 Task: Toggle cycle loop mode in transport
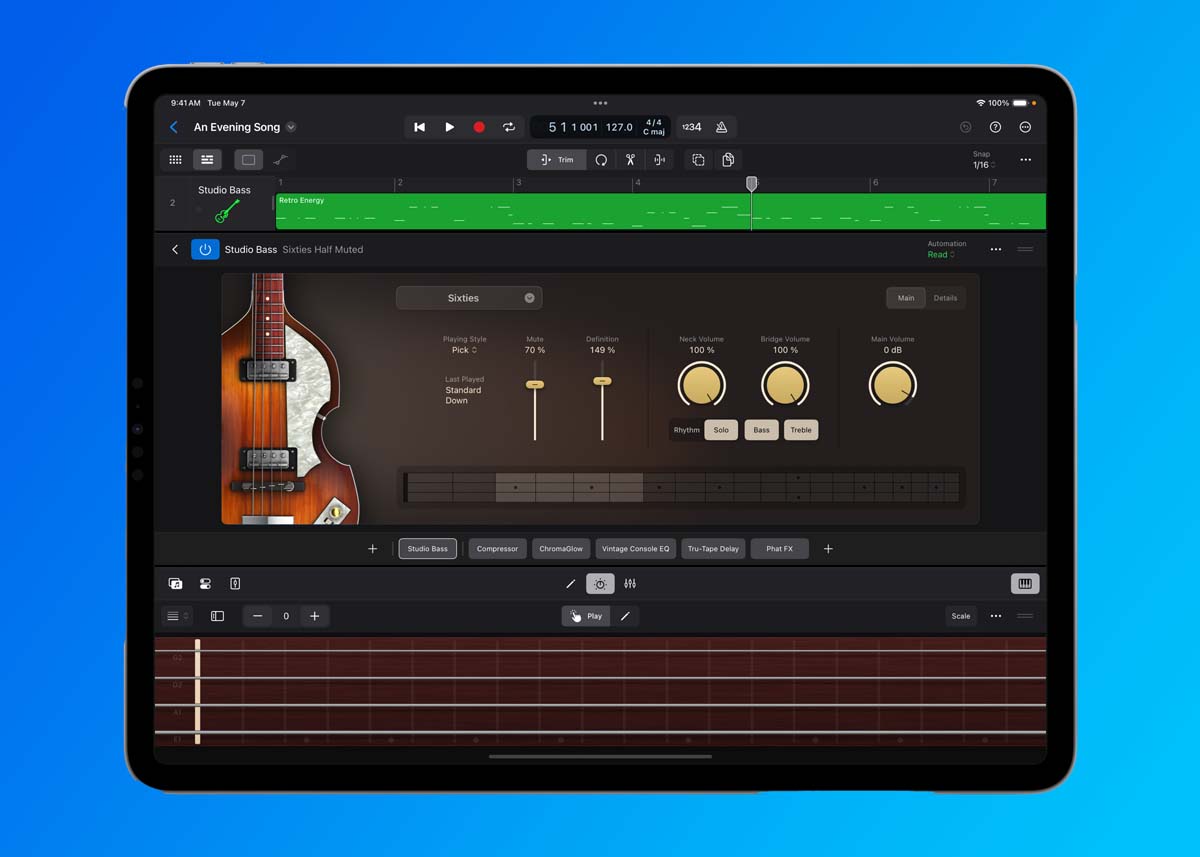(x=508, y=127)
